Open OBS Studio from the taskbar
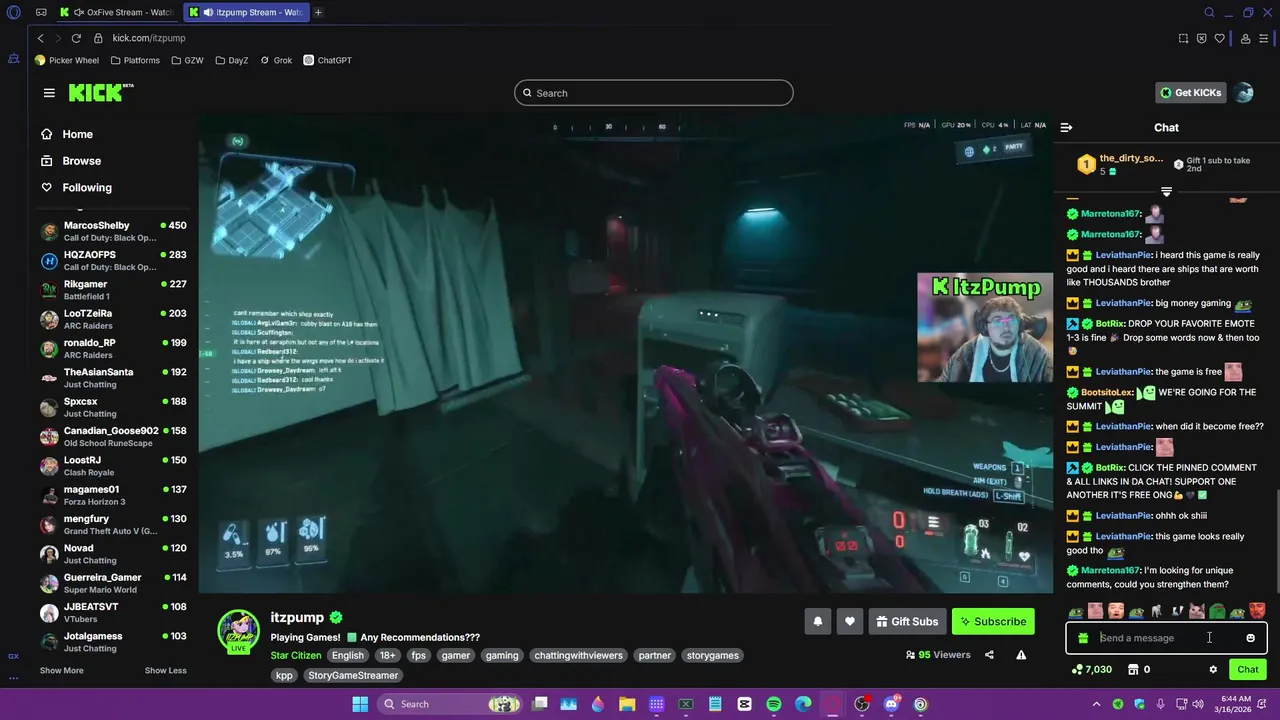Image resolution: width=1280 pixels, height=720 pixels. click(x=862, y=704)
